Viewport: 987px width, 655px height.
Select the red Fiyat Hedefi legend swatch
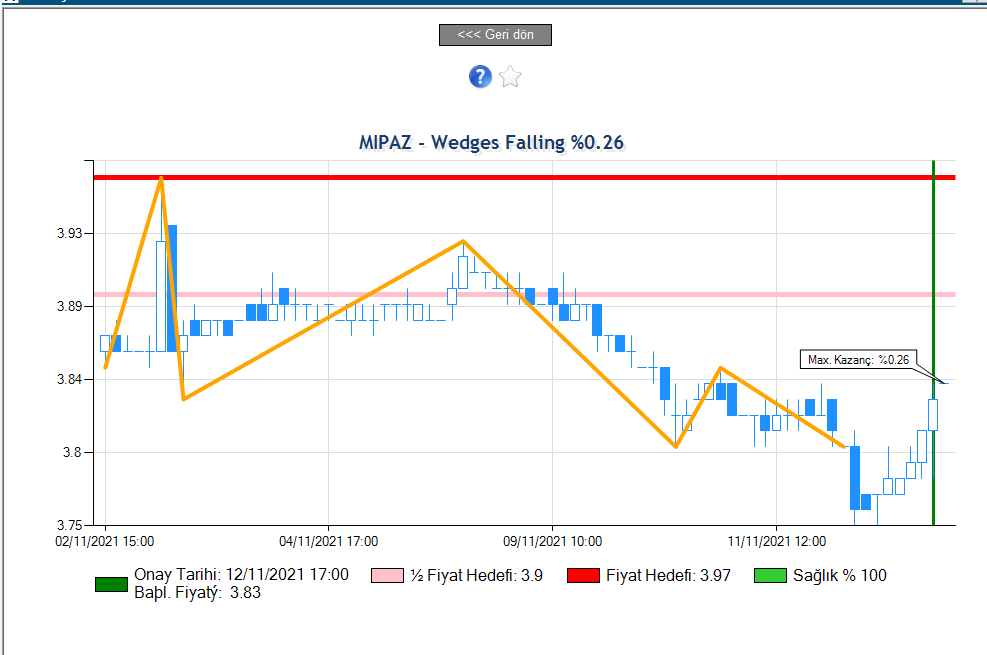(583, 575)
